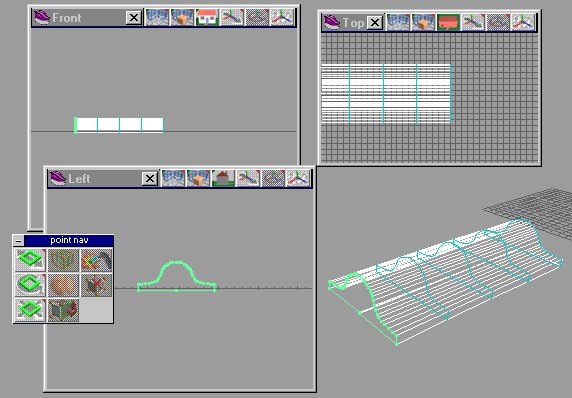Click the red house view icon in Top window
The height and width of the screenshot is (398, 572).
pyautogui.click(x=448, y=22)
